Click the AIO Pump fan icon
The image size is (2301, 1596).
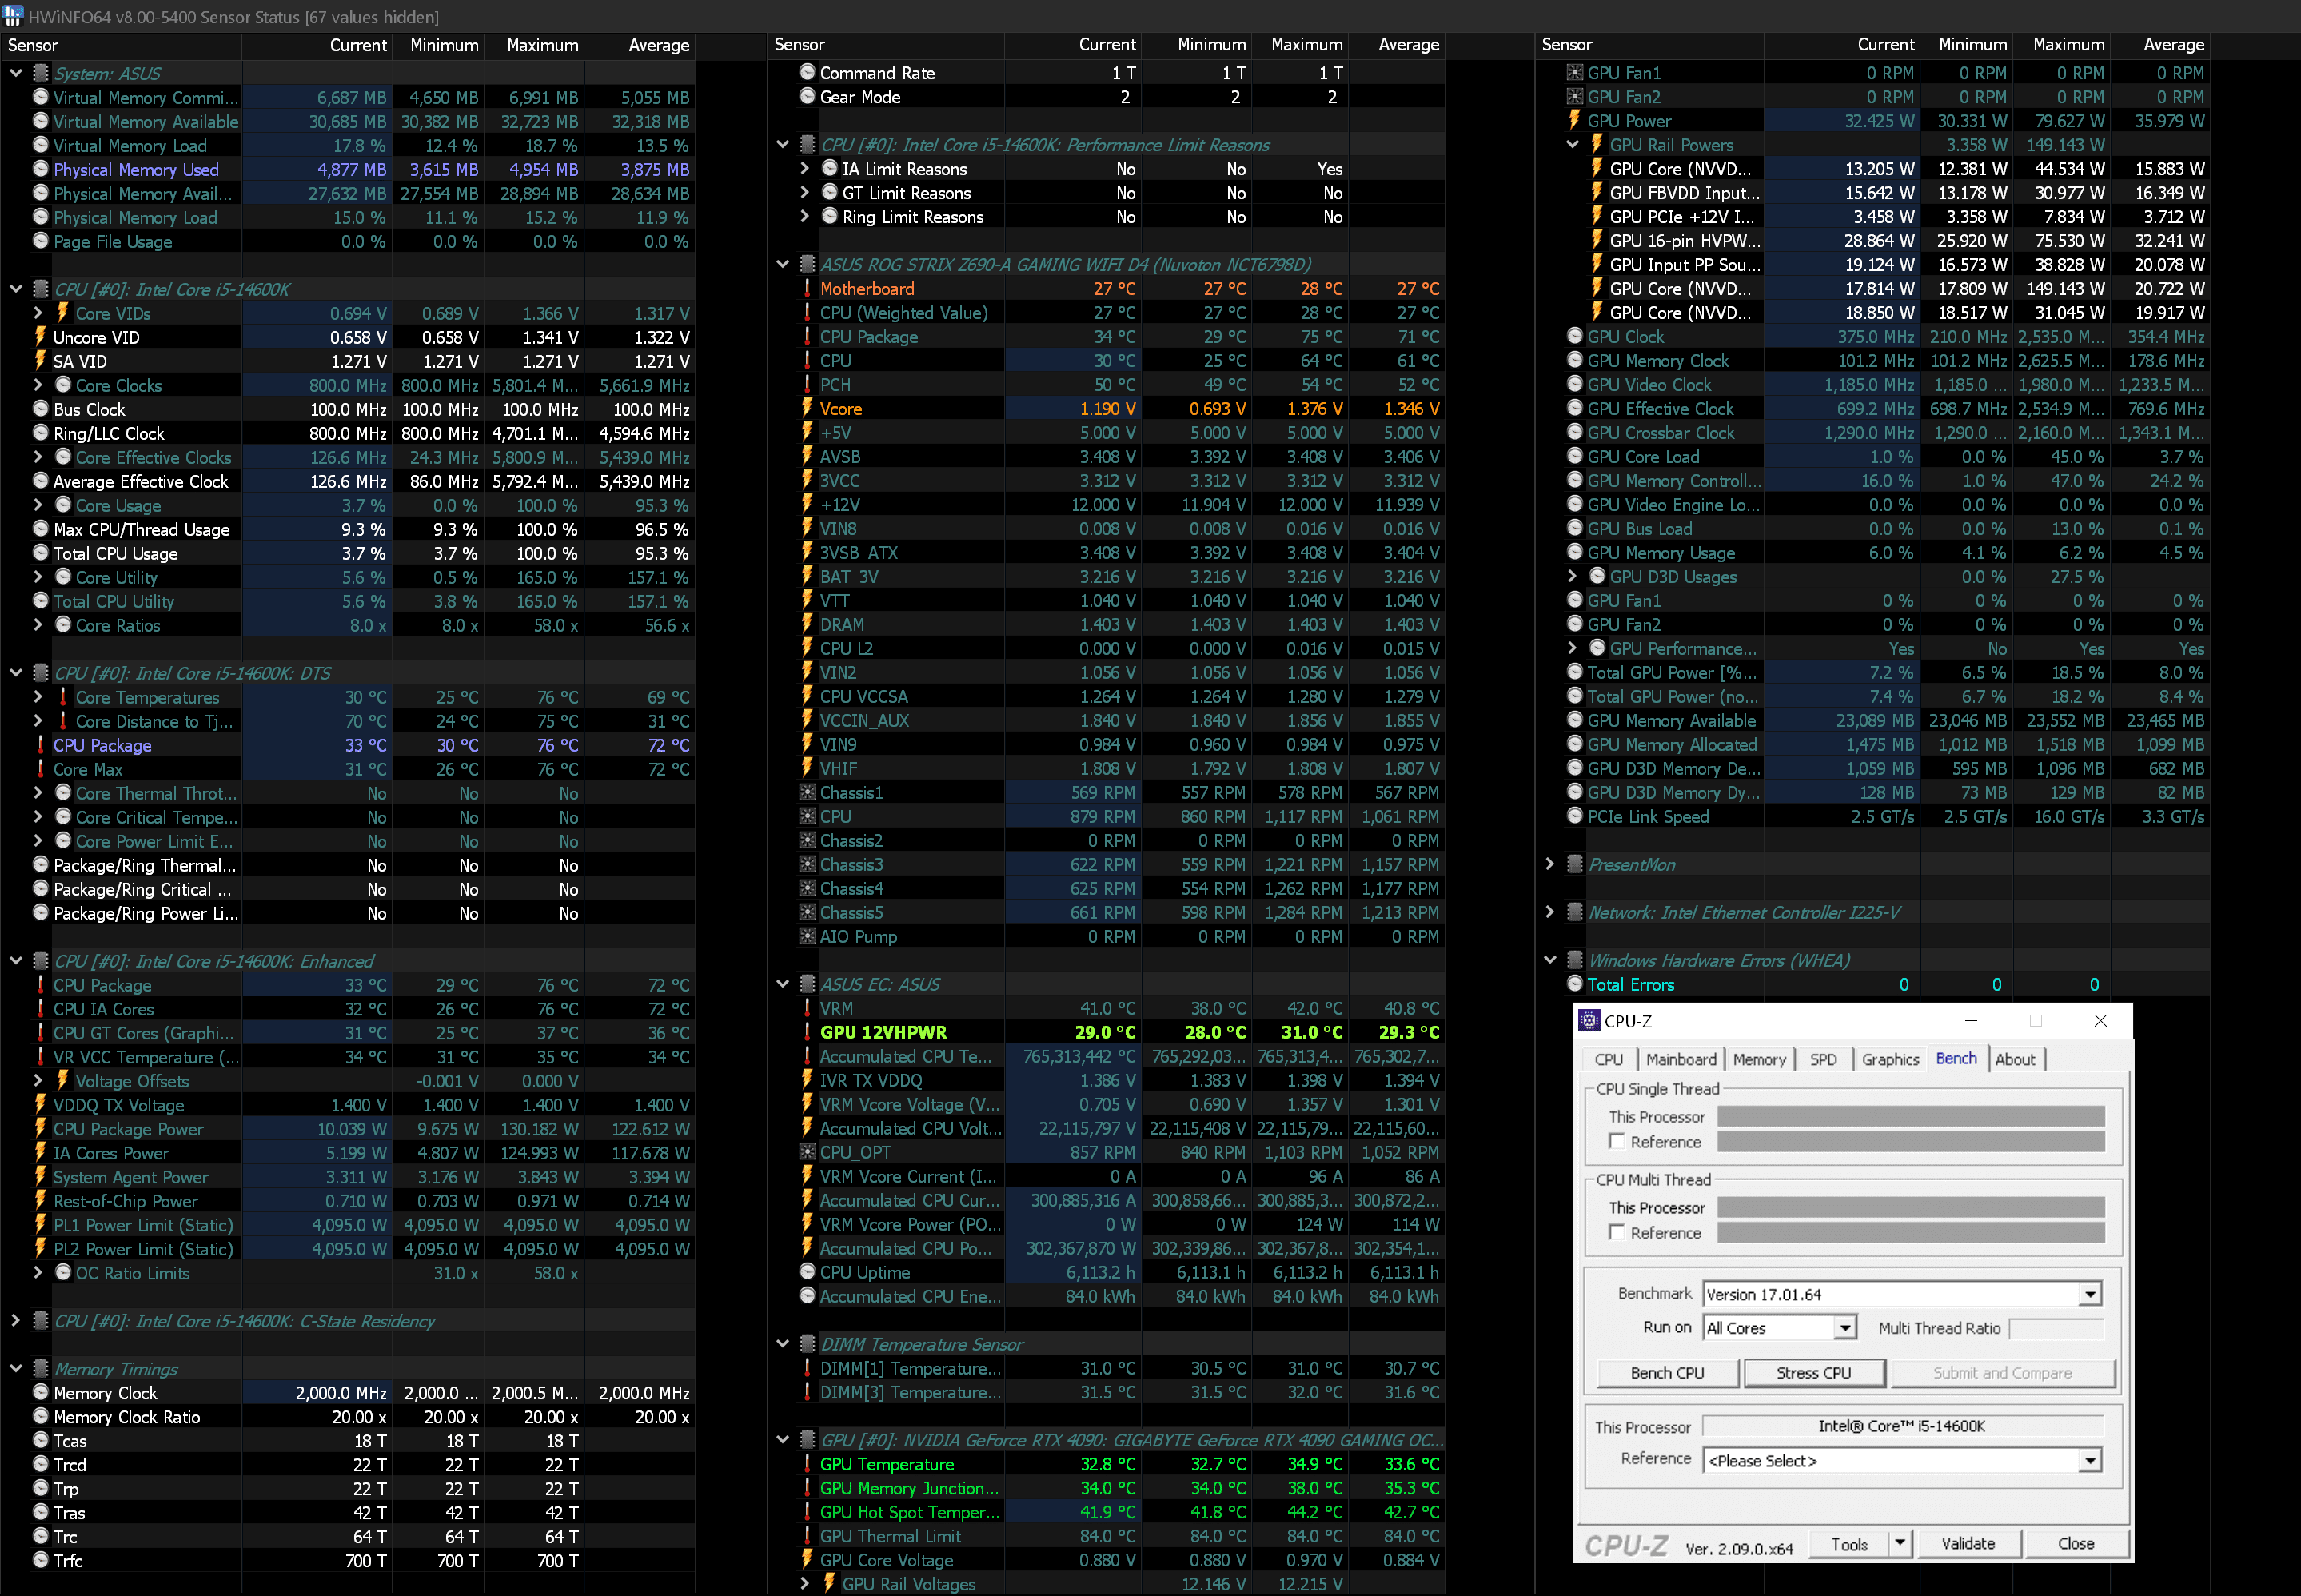click(x=807, y=936)
